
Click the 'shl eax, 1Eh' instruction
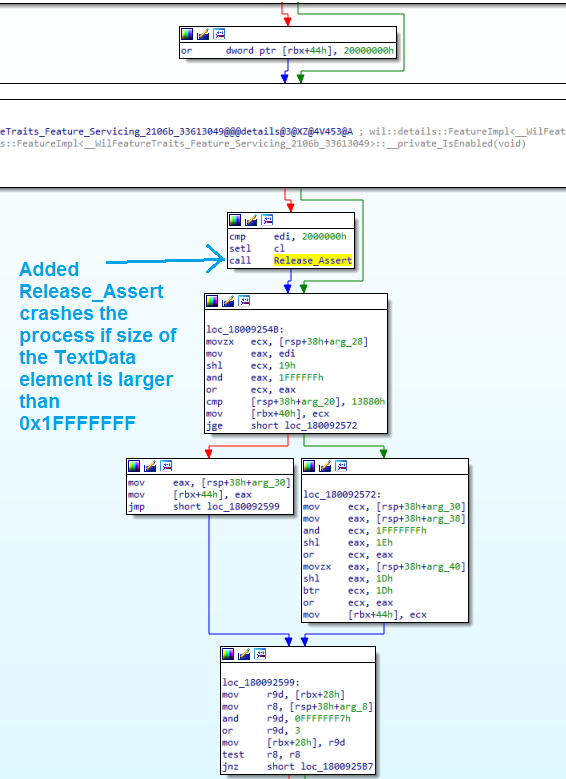click(348, 543)
